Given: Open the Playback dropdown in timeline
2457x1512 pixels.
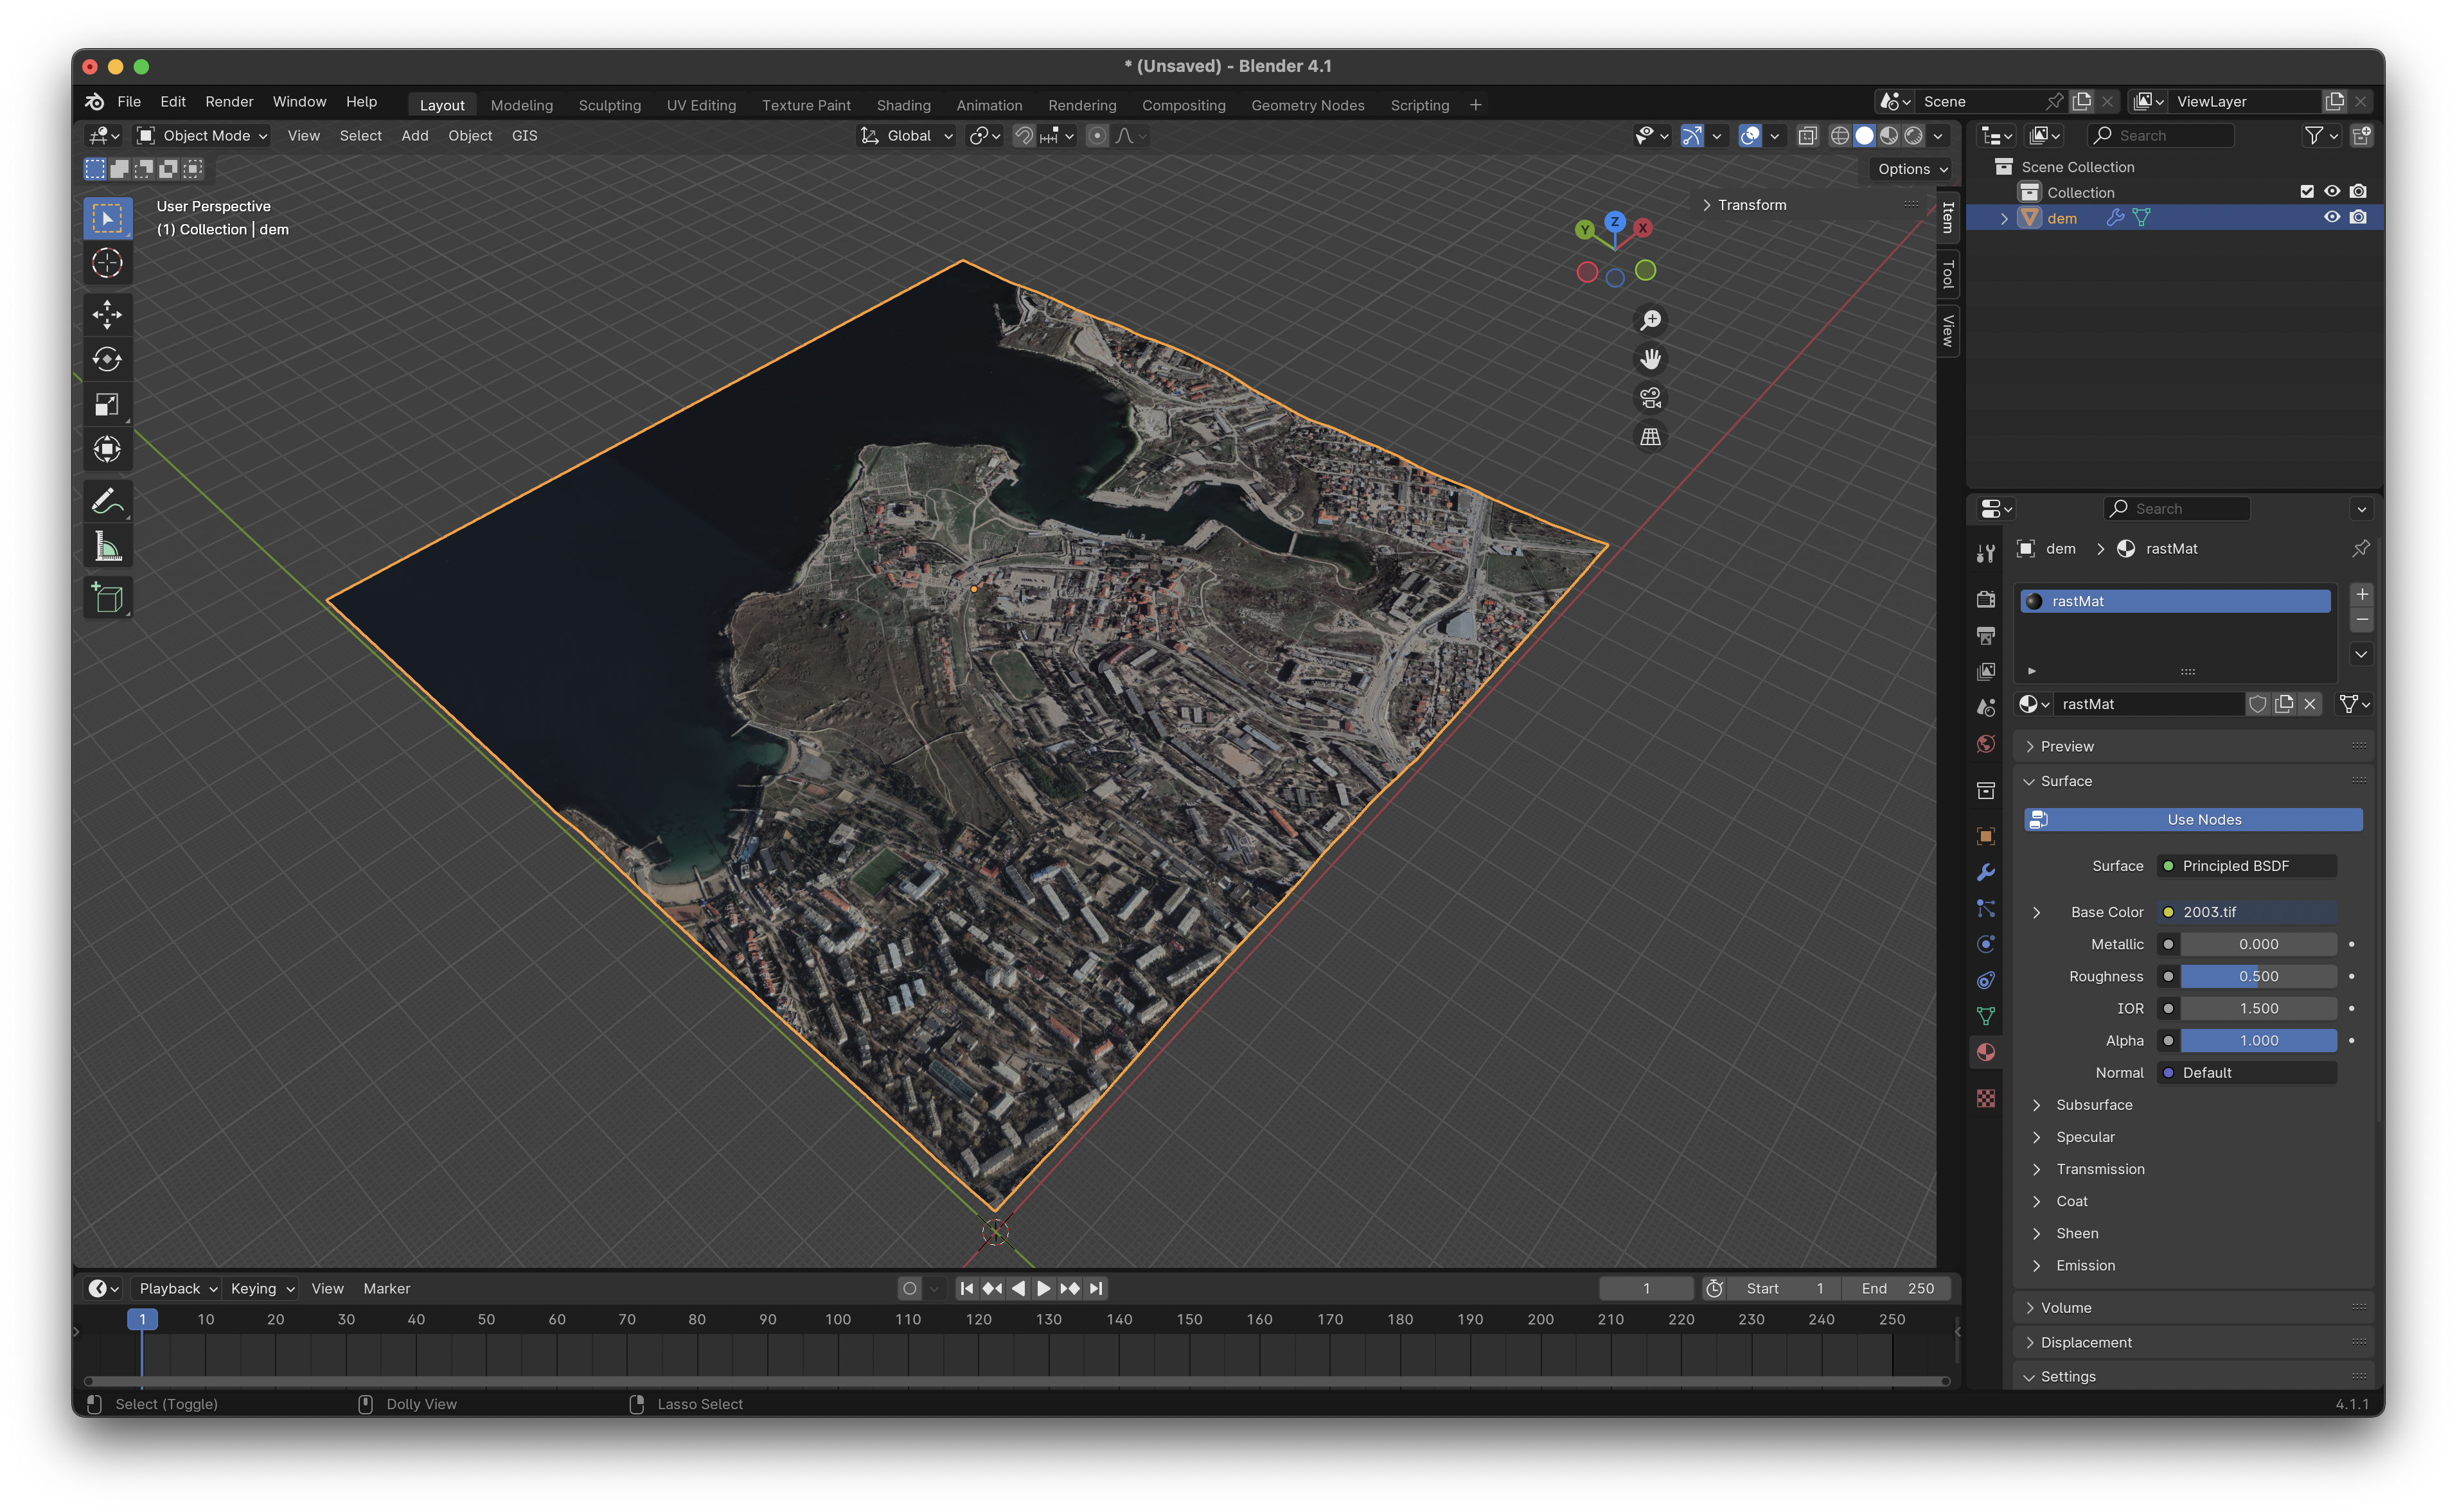Looking at the screenshot, I should tap(177, 1289).
